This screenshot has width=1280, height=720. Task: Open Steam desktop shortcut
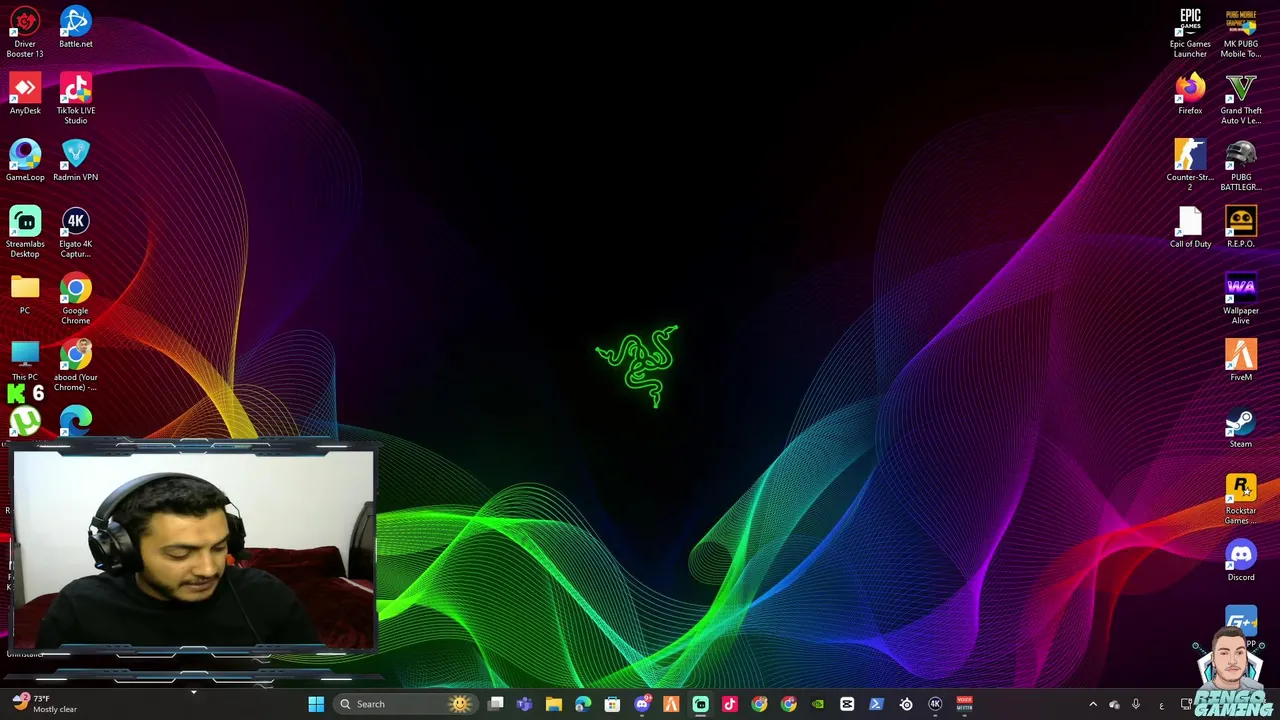tap(1241, 428)
